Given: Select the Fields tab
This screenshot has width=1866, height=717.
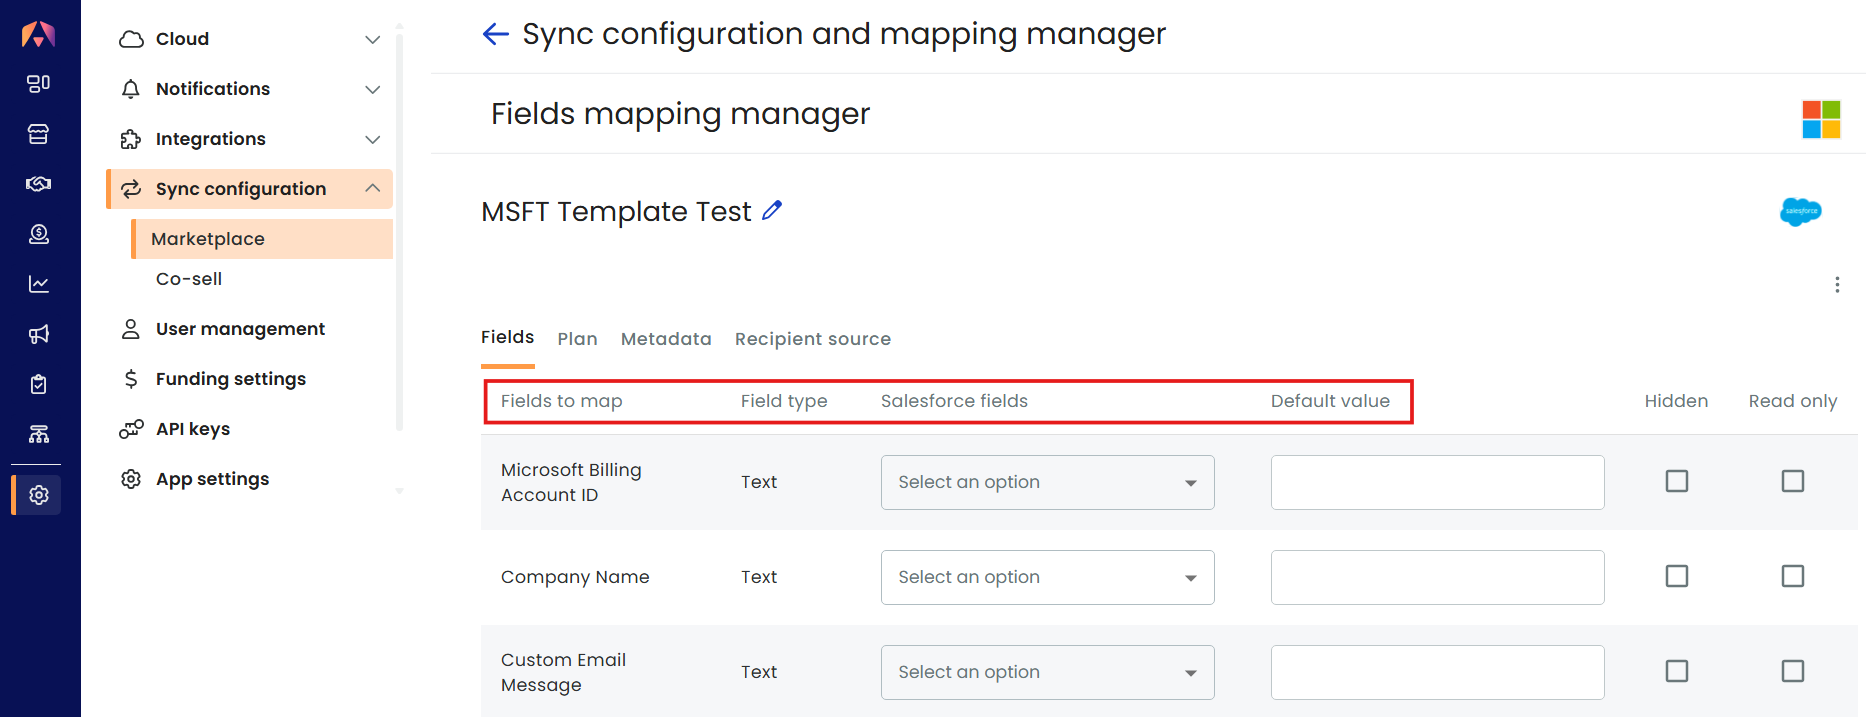Looking at the screenshot, I should 507,338.
